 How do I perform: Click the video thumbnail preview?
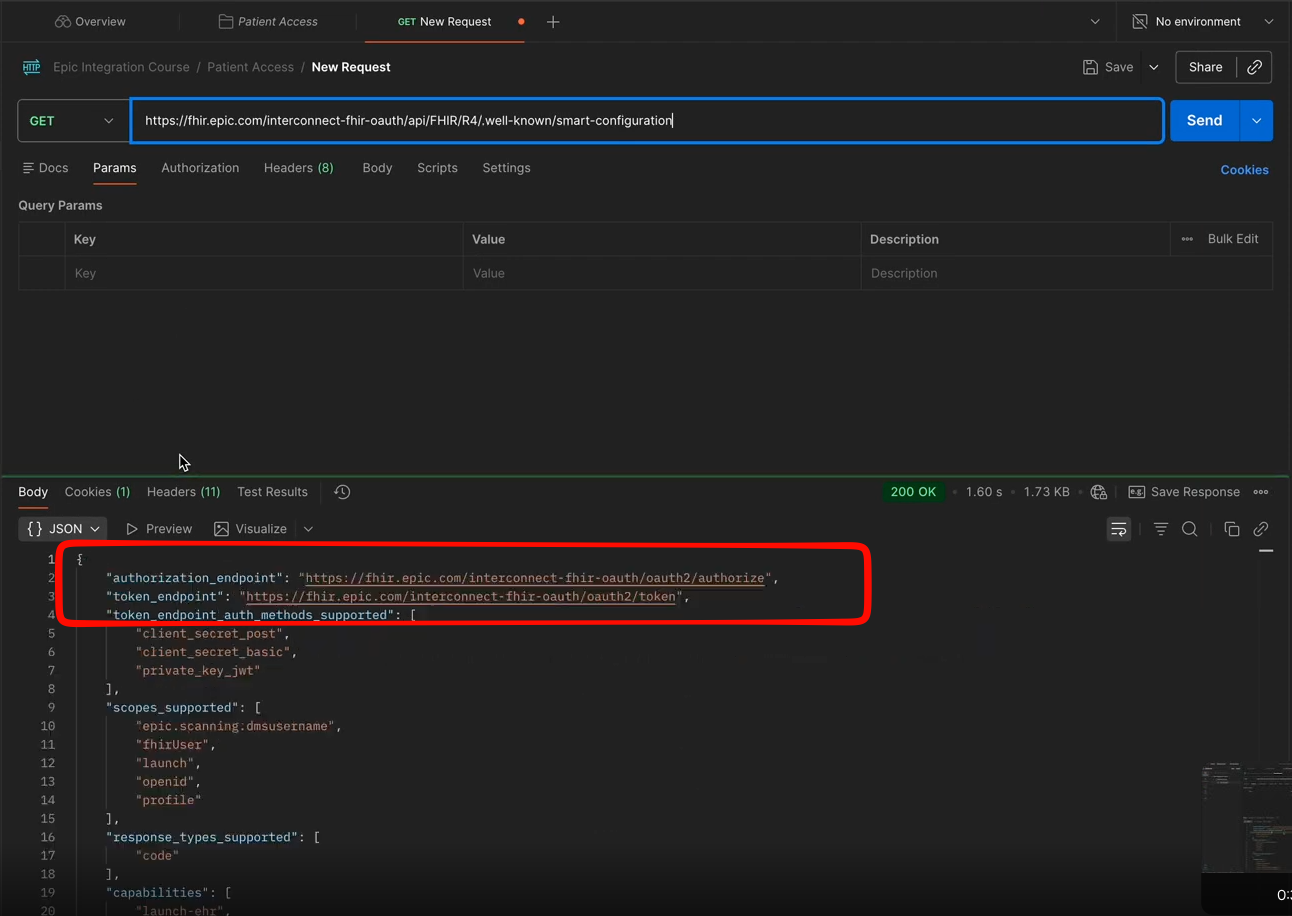point(1246,818)
